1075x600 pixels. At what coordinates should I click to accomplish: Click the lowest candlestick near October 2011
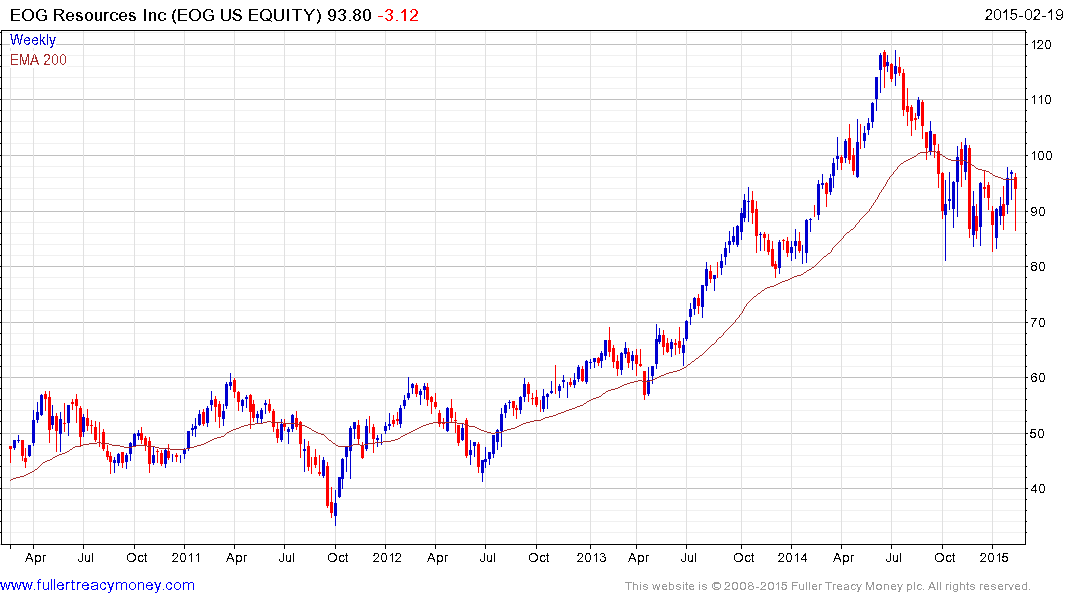click(335, 507)
